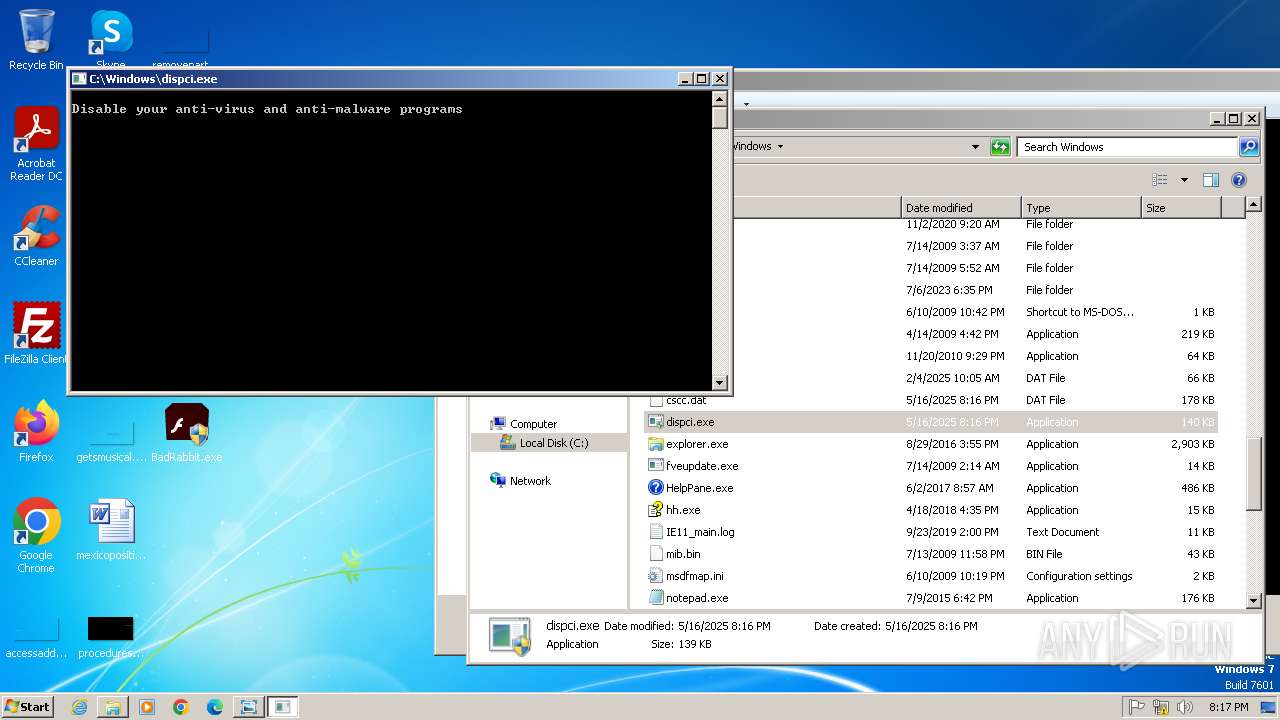
Task: Select the procedures desktop file
Action: [x=111, y=635]
